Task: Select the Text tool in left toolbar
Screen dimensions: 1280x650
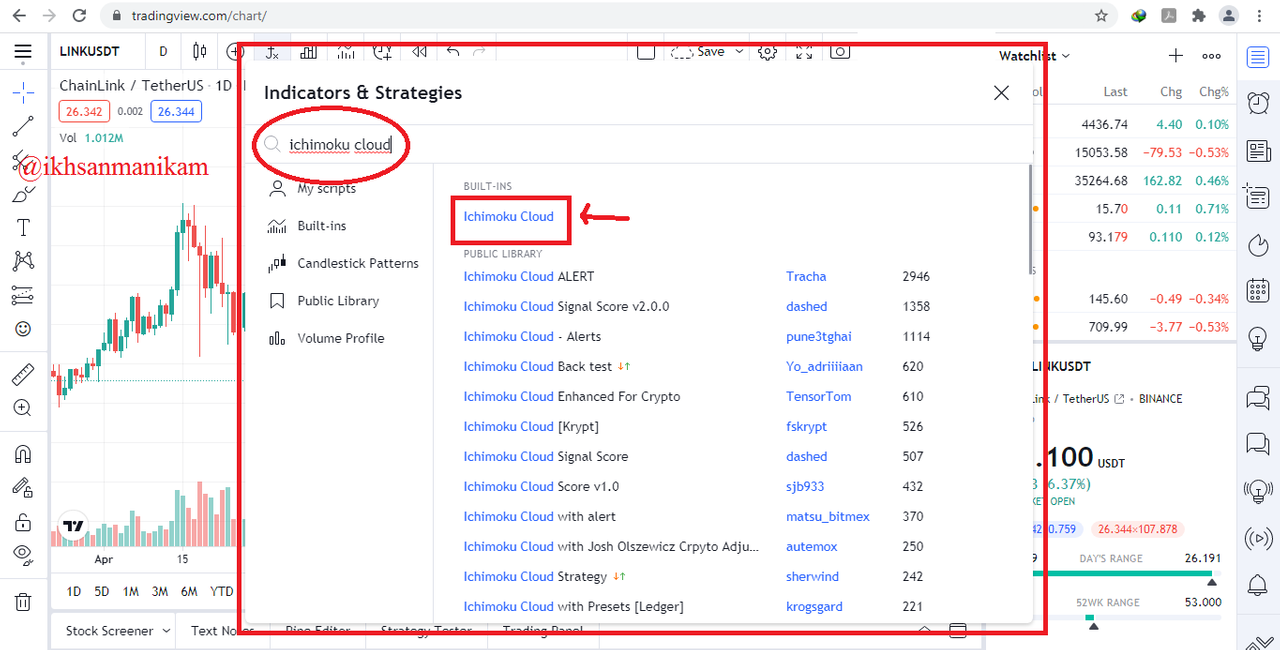Action: click(x=23, y=228)
